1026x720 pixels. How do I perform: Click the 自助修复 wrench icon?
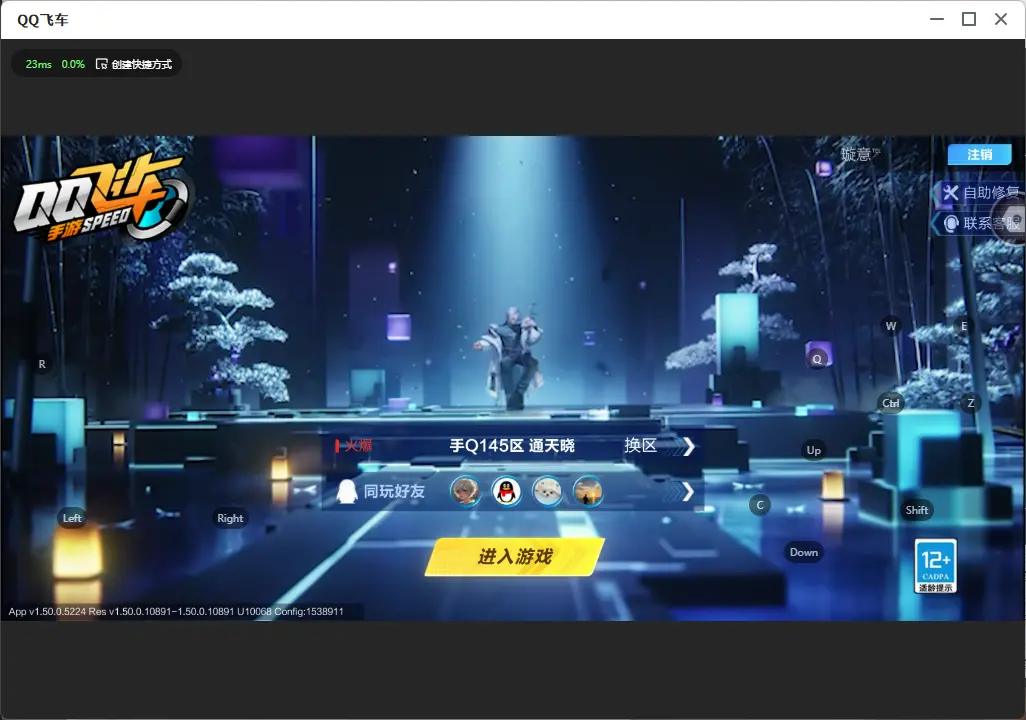point(951,192)
